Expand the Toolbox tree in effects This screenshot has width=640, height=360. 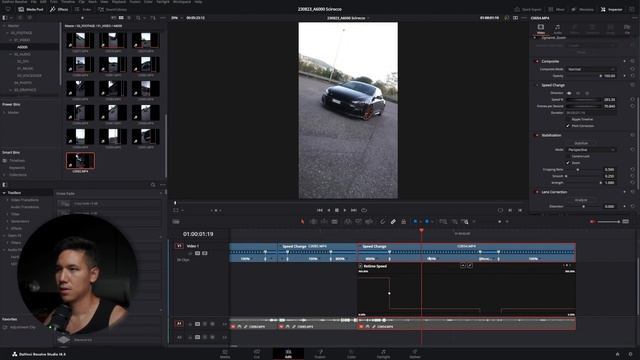[4, 193]
